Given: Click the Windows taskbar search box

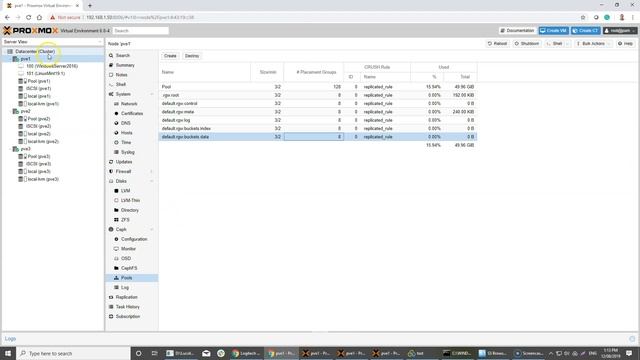Looking at the screenshot, I should point(73,353).
